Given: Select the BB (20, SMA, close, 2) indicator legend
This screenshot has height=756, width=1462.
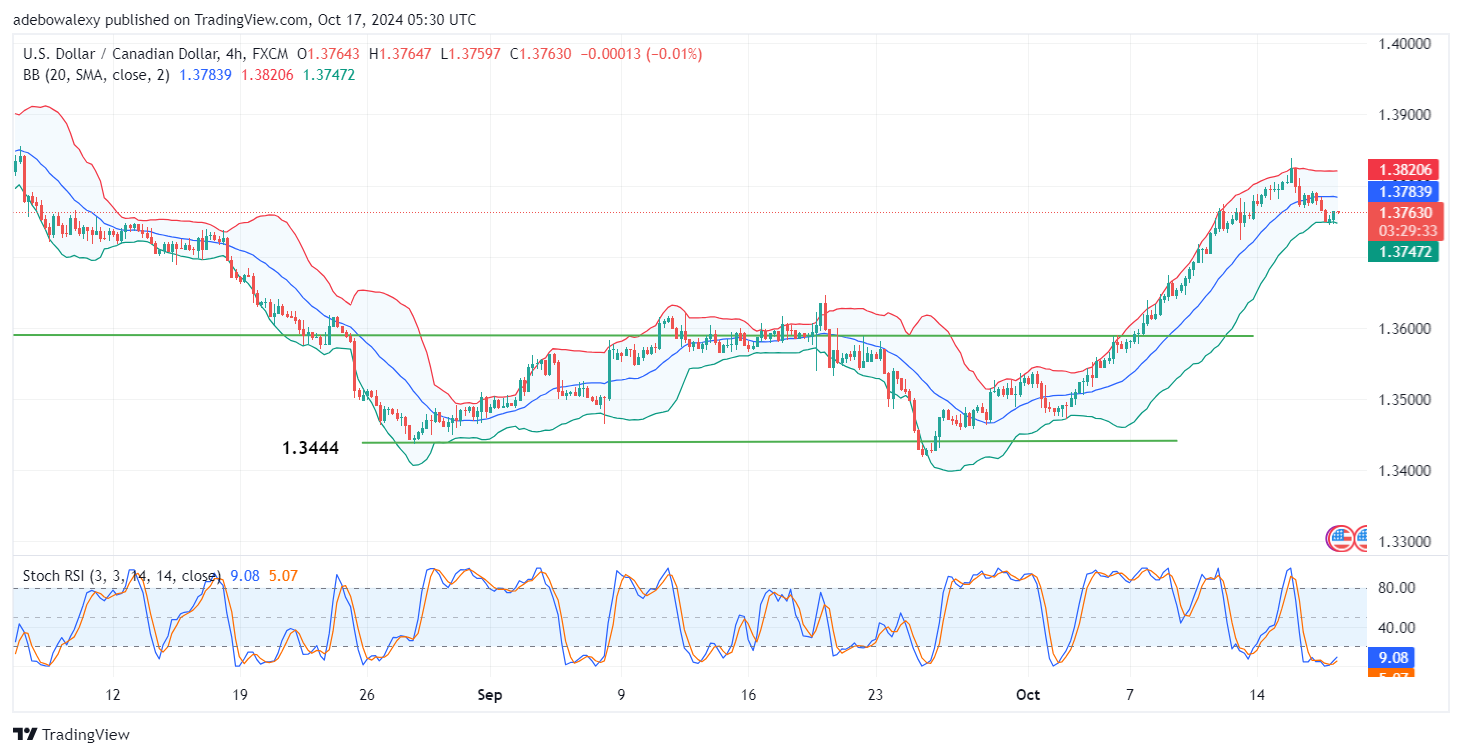Looking at the screenshot, I should (x=97, y=75).
